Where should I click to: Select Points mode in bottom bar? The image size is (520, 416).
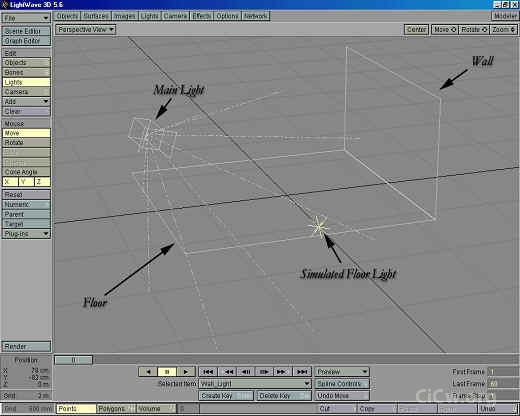point(76,409)
